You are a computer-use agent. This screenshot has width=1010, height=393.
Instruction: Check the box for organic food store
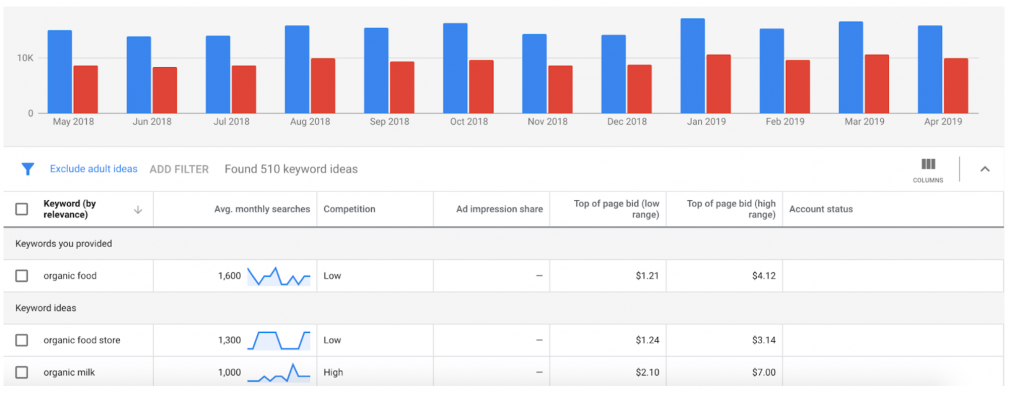pos(22,340)
